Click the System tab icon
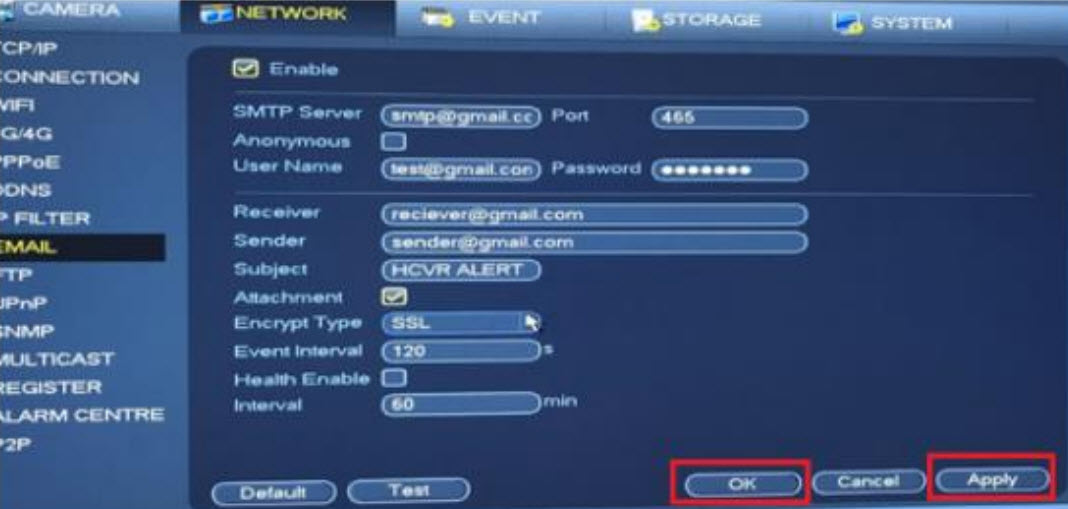Screen dimensions: 1068x509 tap(847, 23)
